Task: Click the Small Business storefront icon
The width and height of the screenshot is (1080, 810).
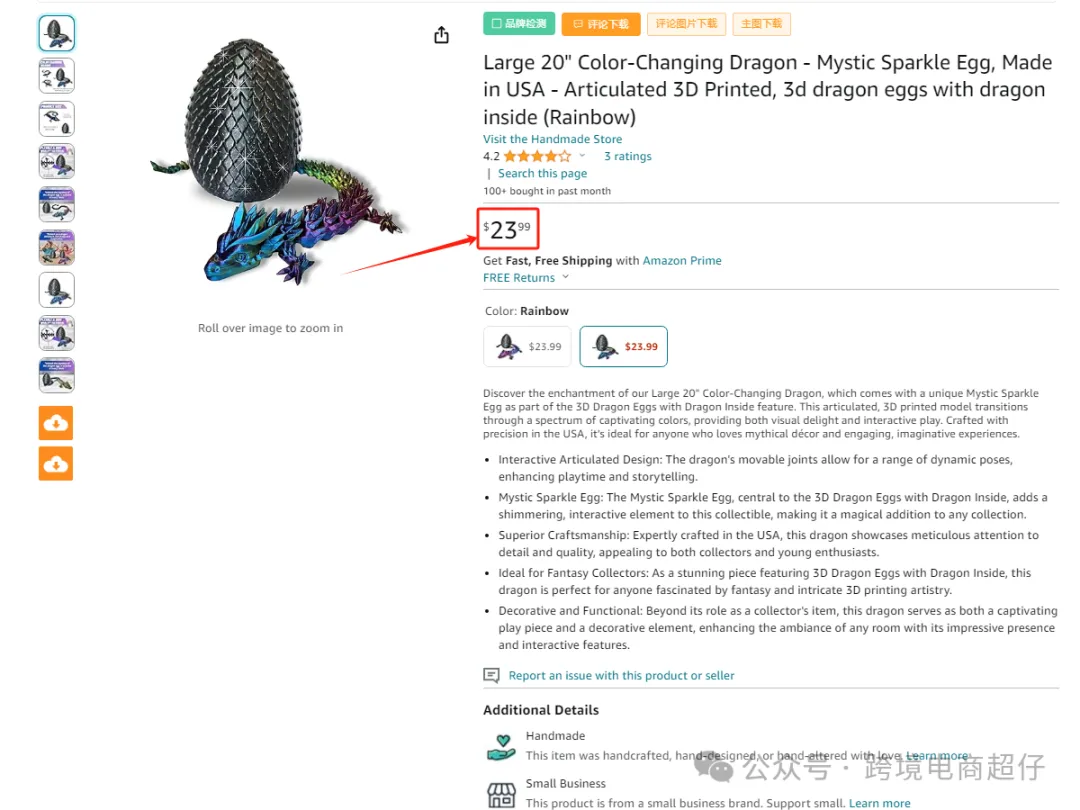Action: [x=501, y=795]
